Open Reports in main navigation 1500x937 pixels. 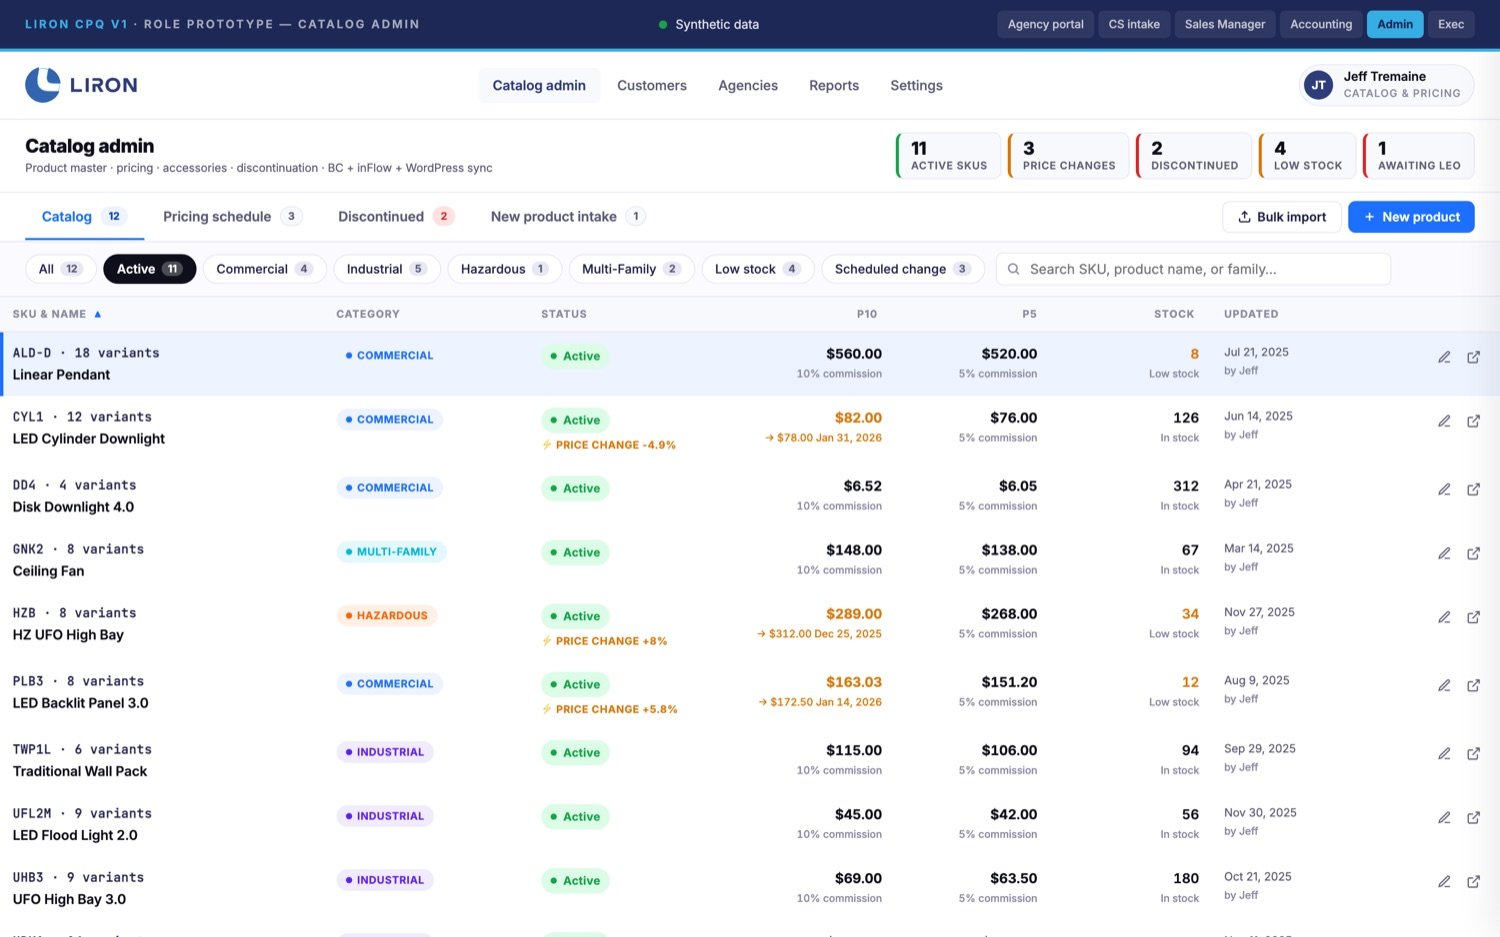pos(834,85)
